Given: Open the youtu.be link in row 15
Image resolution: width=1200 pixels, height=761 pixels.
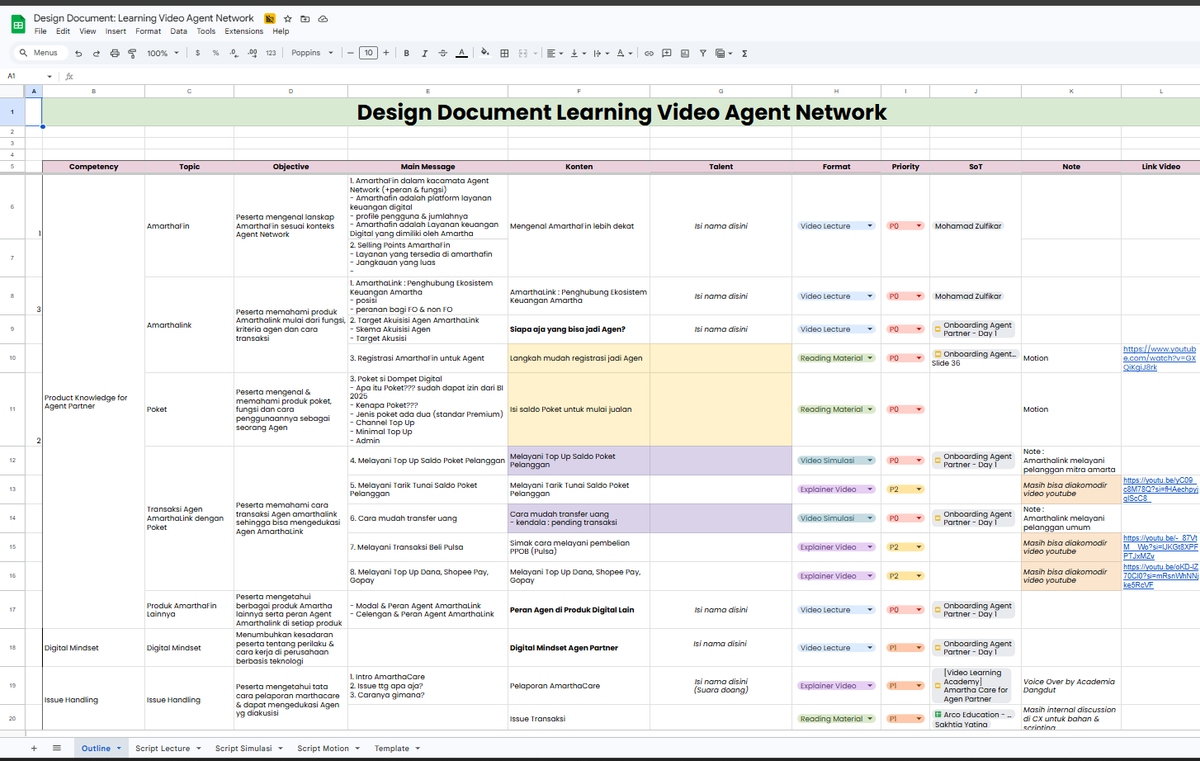Looking at the screenshot, I should point(1160,546).
